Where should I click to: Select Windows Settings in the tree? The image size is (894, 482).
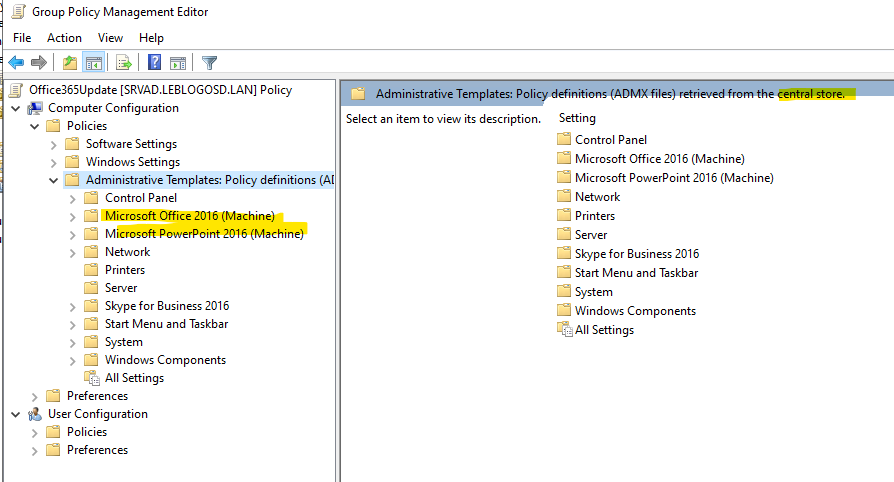click(133, 162)
